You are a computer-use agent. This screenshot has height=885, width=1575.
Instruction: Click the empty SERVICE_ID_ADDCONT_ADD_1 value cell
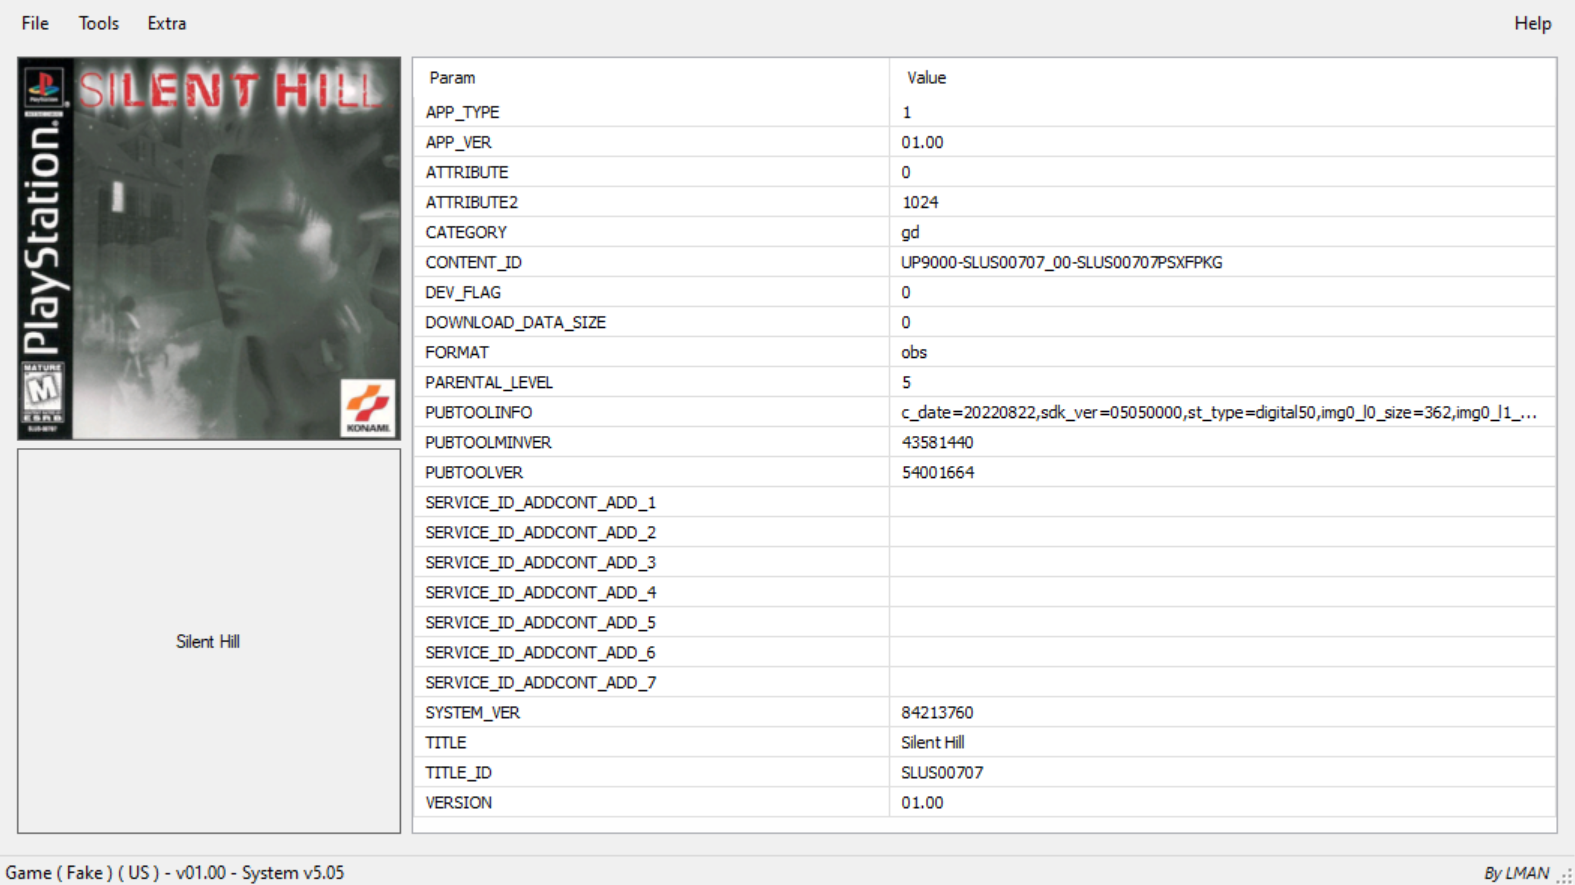(1220, 502)
